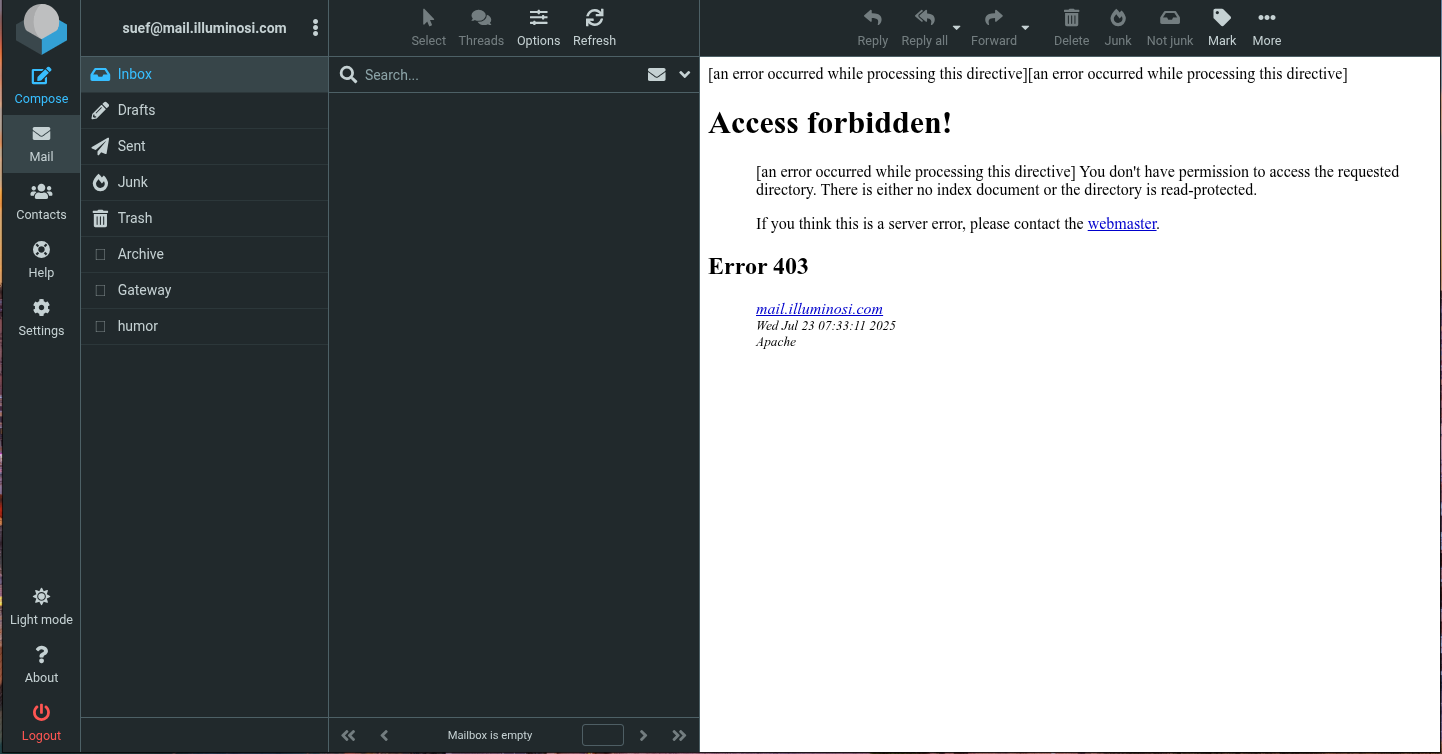Open the Archive folder
The height and width of the screenshot is (754, 1442).
[x=204, y=254]
